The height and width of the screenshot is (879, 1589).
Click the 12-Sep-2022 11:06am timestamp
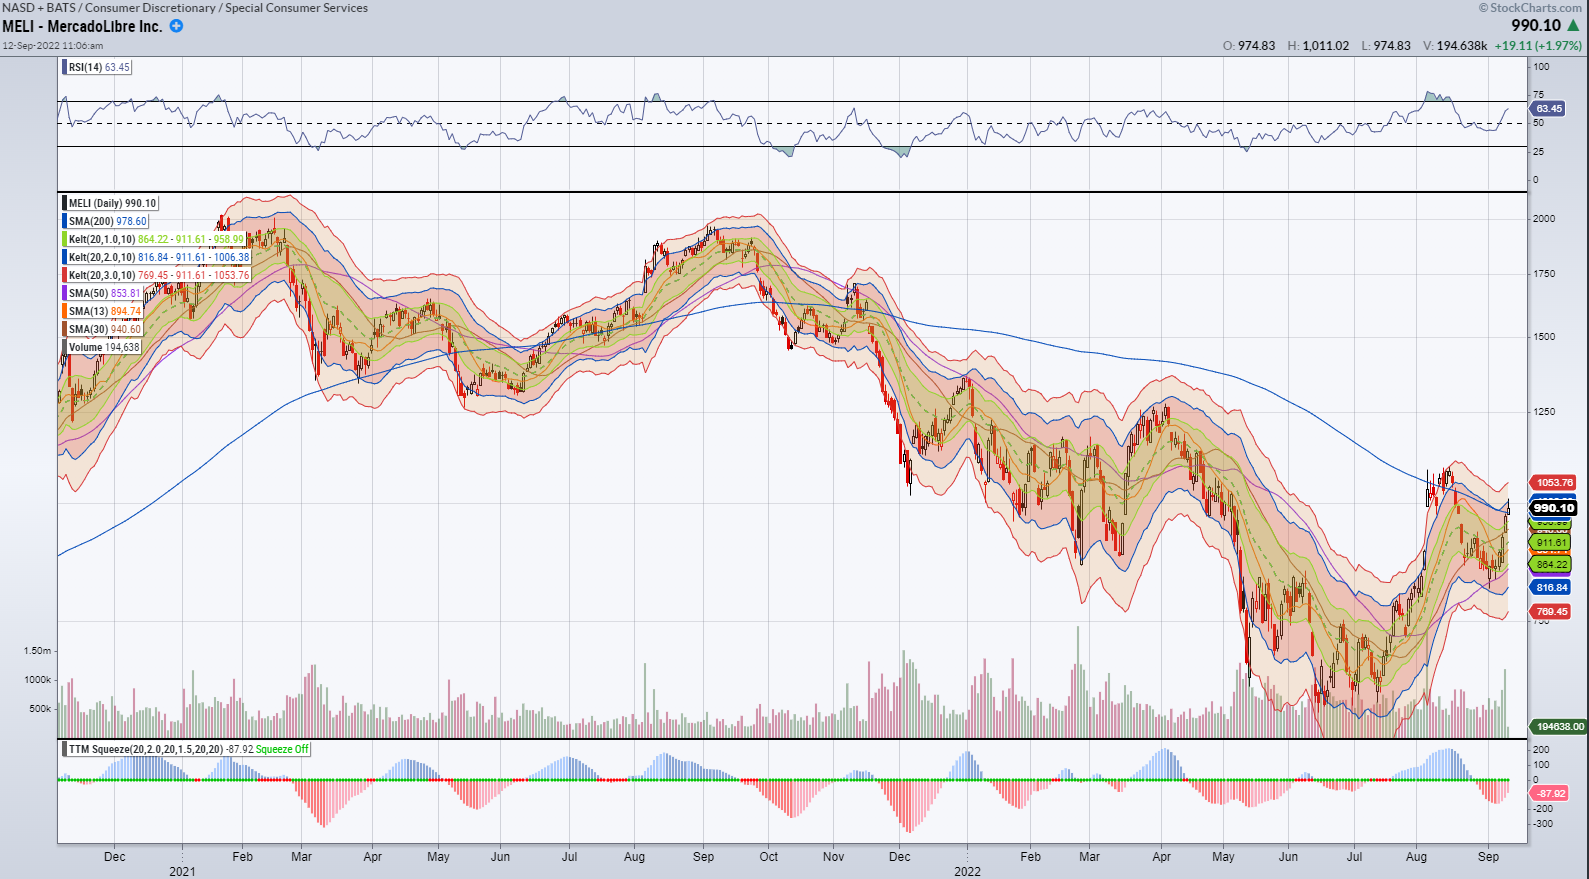tap(52, 45)
